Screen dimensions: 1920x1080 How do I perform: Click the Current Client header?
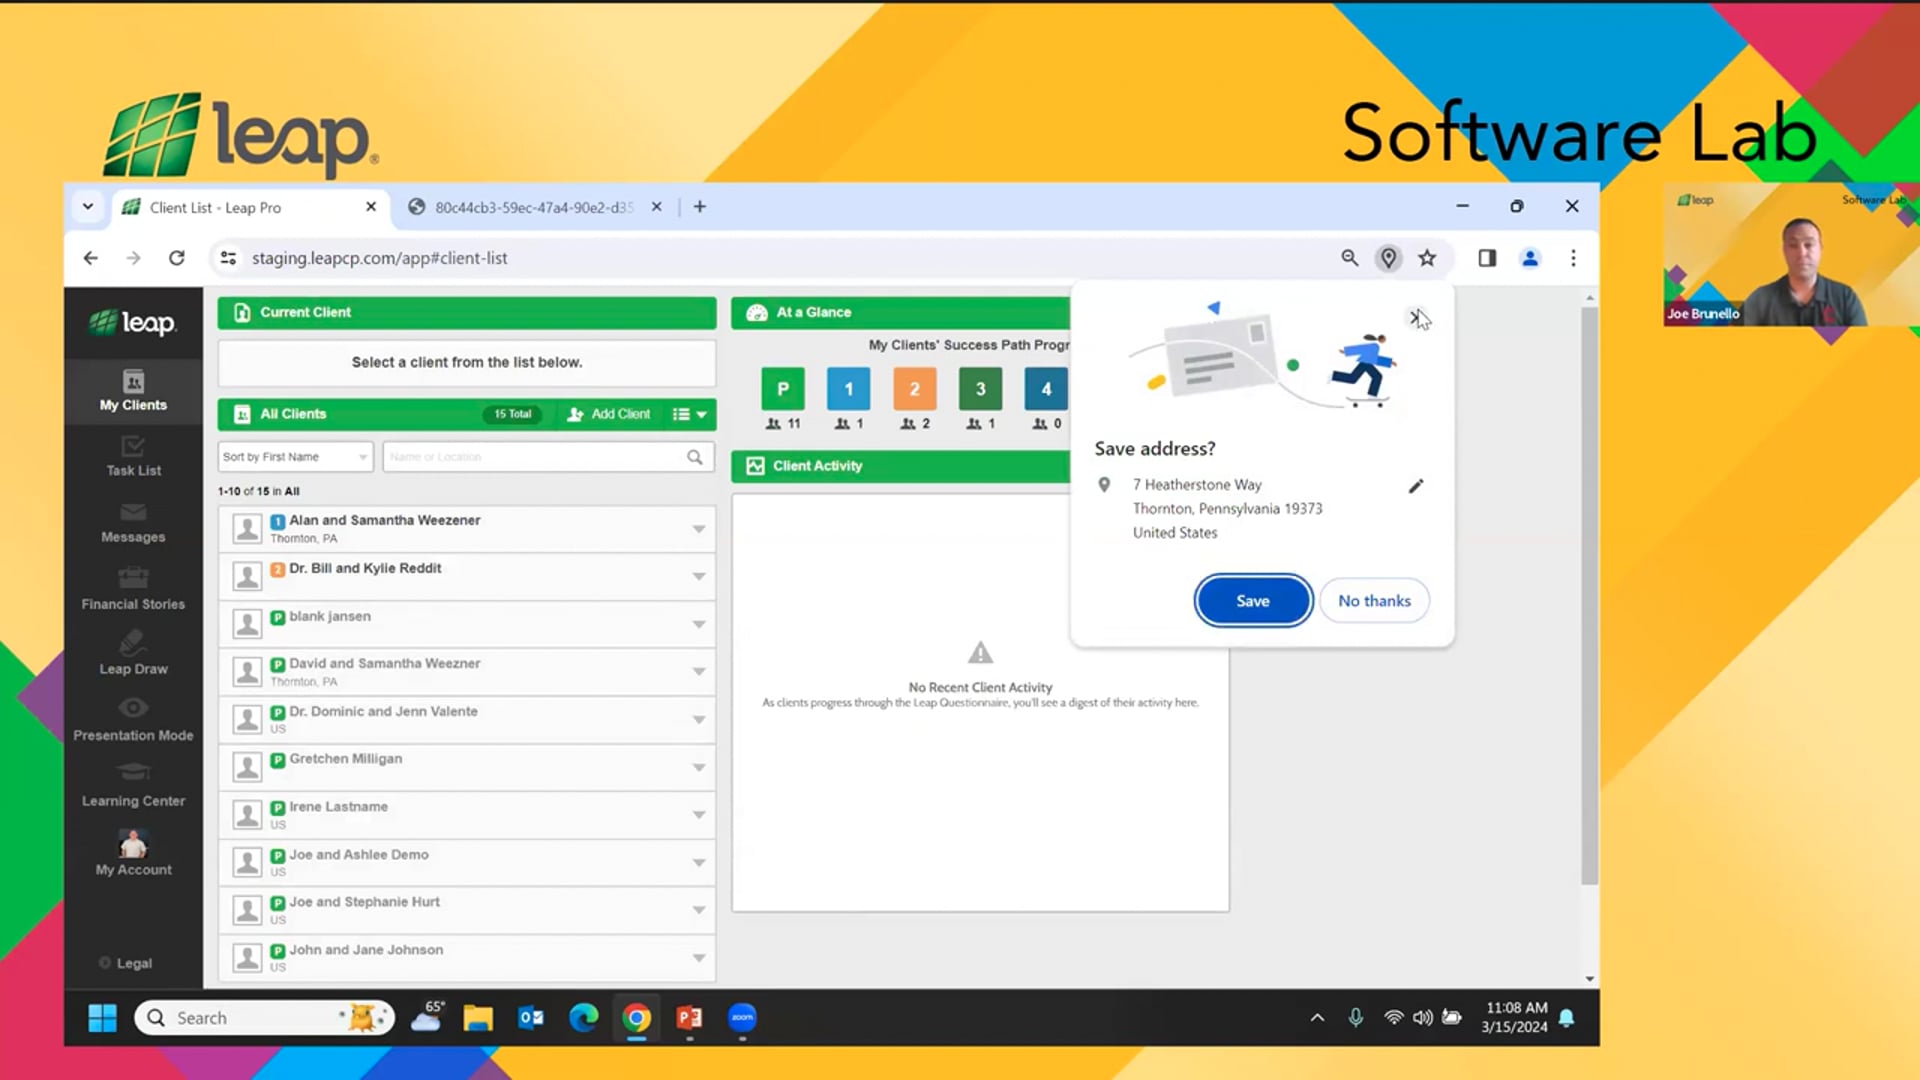pyautogui.click(x=467, y=313)
